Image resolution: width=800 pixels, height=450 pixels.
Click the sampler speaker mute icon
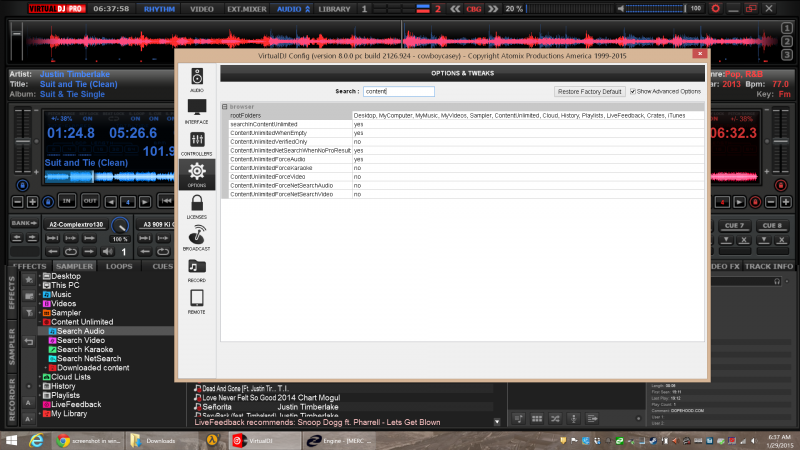(x=107, y=252)
